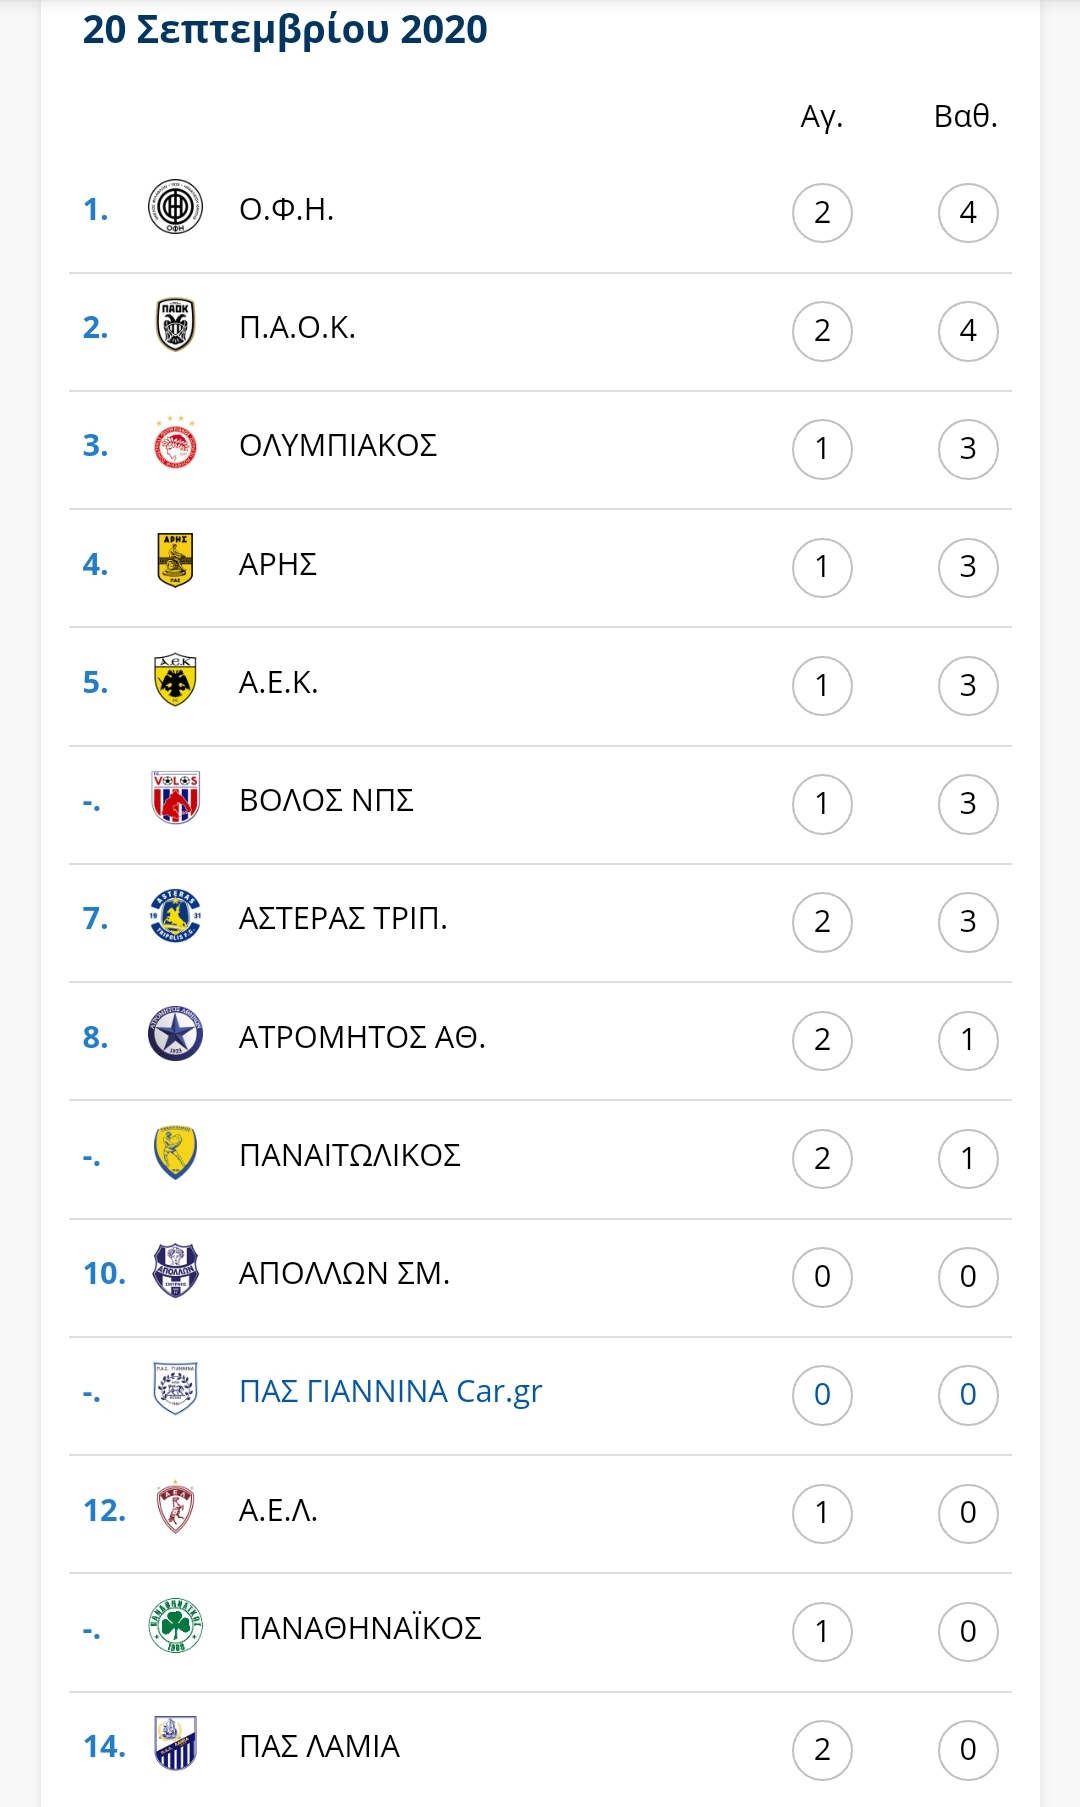Select the ΑΡΗΣ yellow badge
1080x1807 pixels.
point(175,560)
